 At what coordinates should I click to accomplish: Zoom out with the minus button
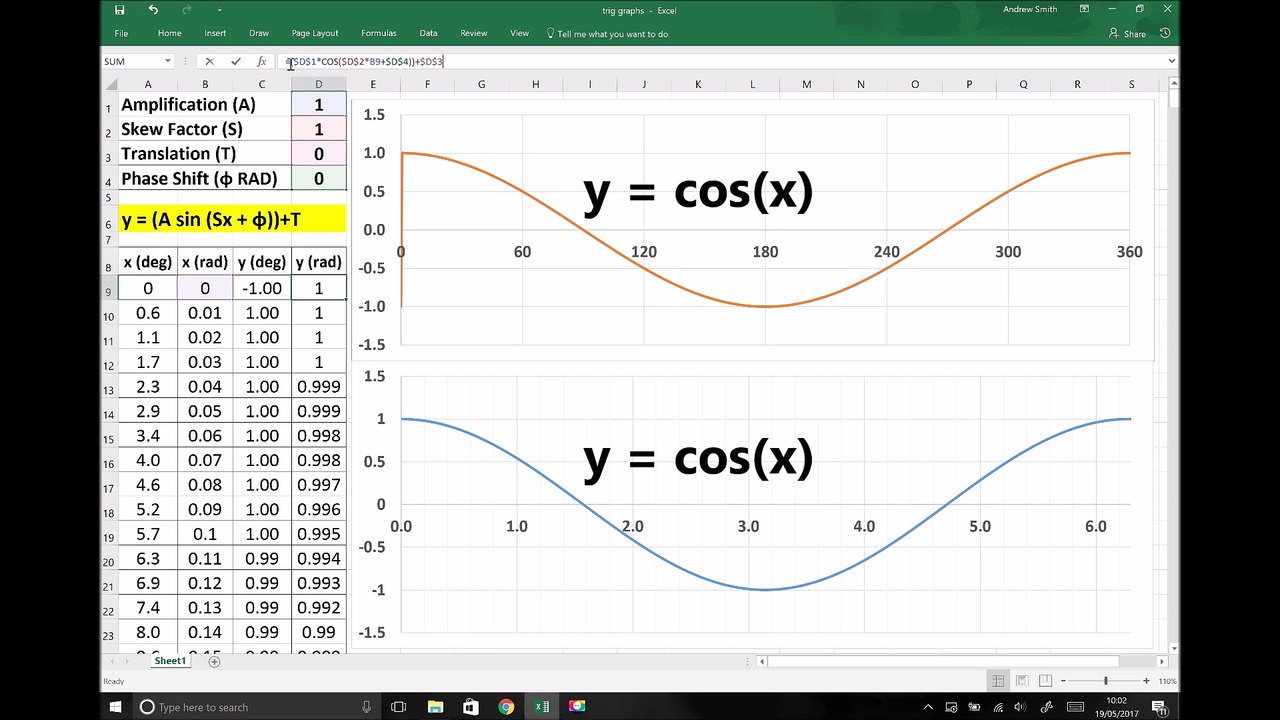(x=1064, y=681)
